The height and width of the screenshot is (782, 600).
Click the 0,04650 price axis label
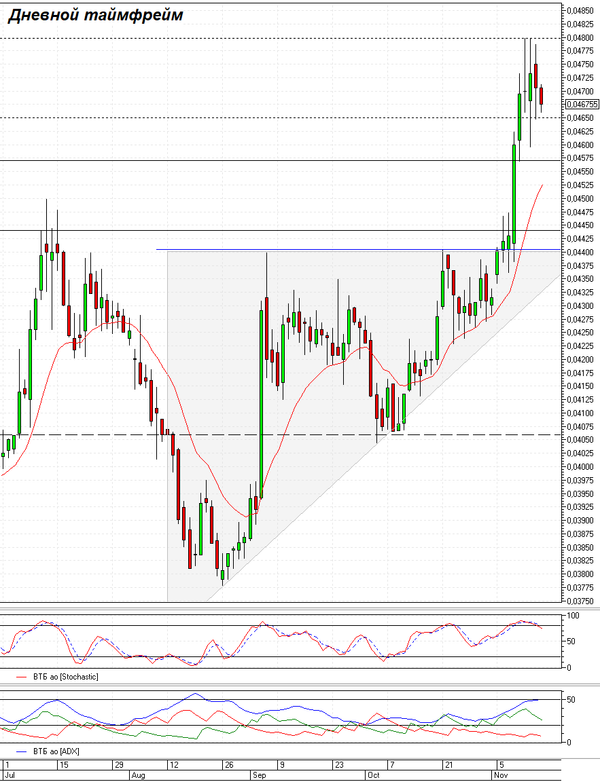click(x=580, y=118)
